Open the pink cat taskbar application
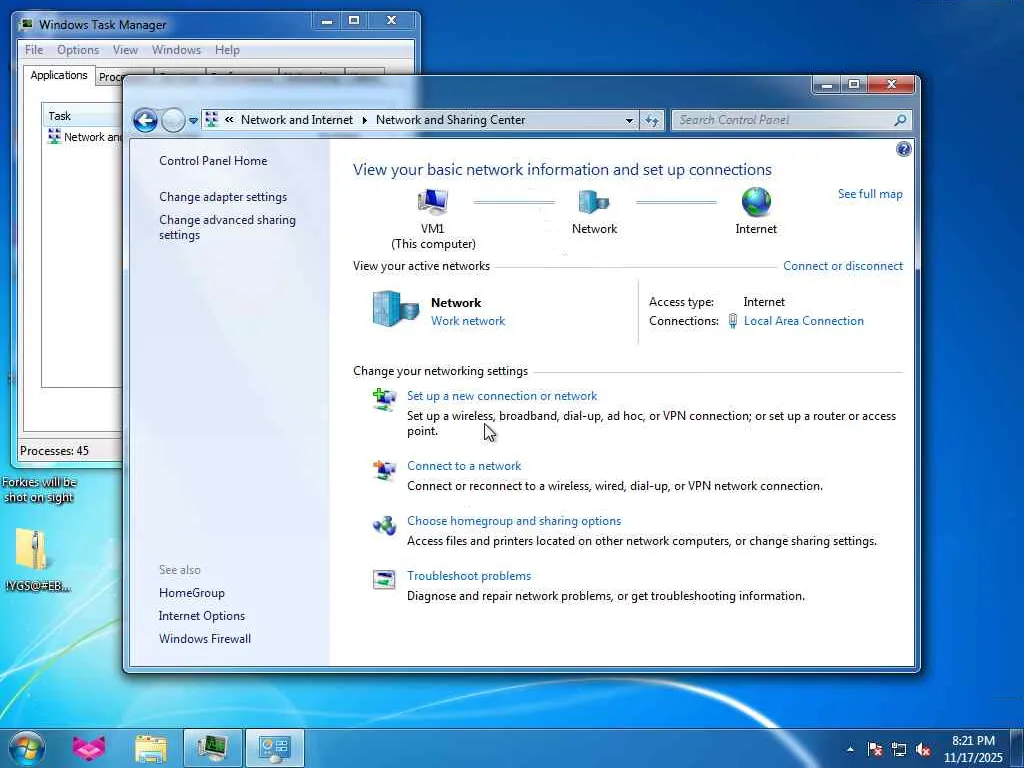 (88, 748)
